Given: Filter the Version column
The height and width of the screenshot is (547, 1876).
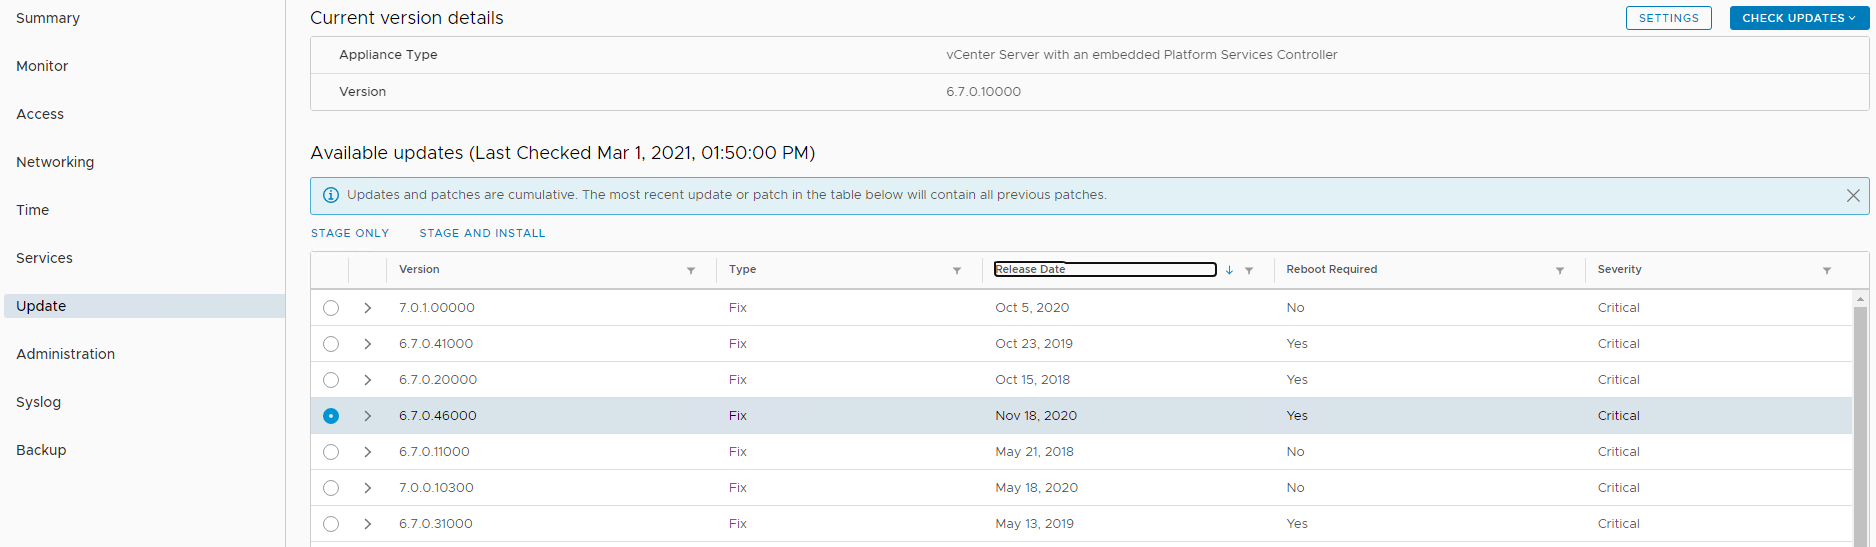Looking at the screenshot, I should tap(691, 271).
